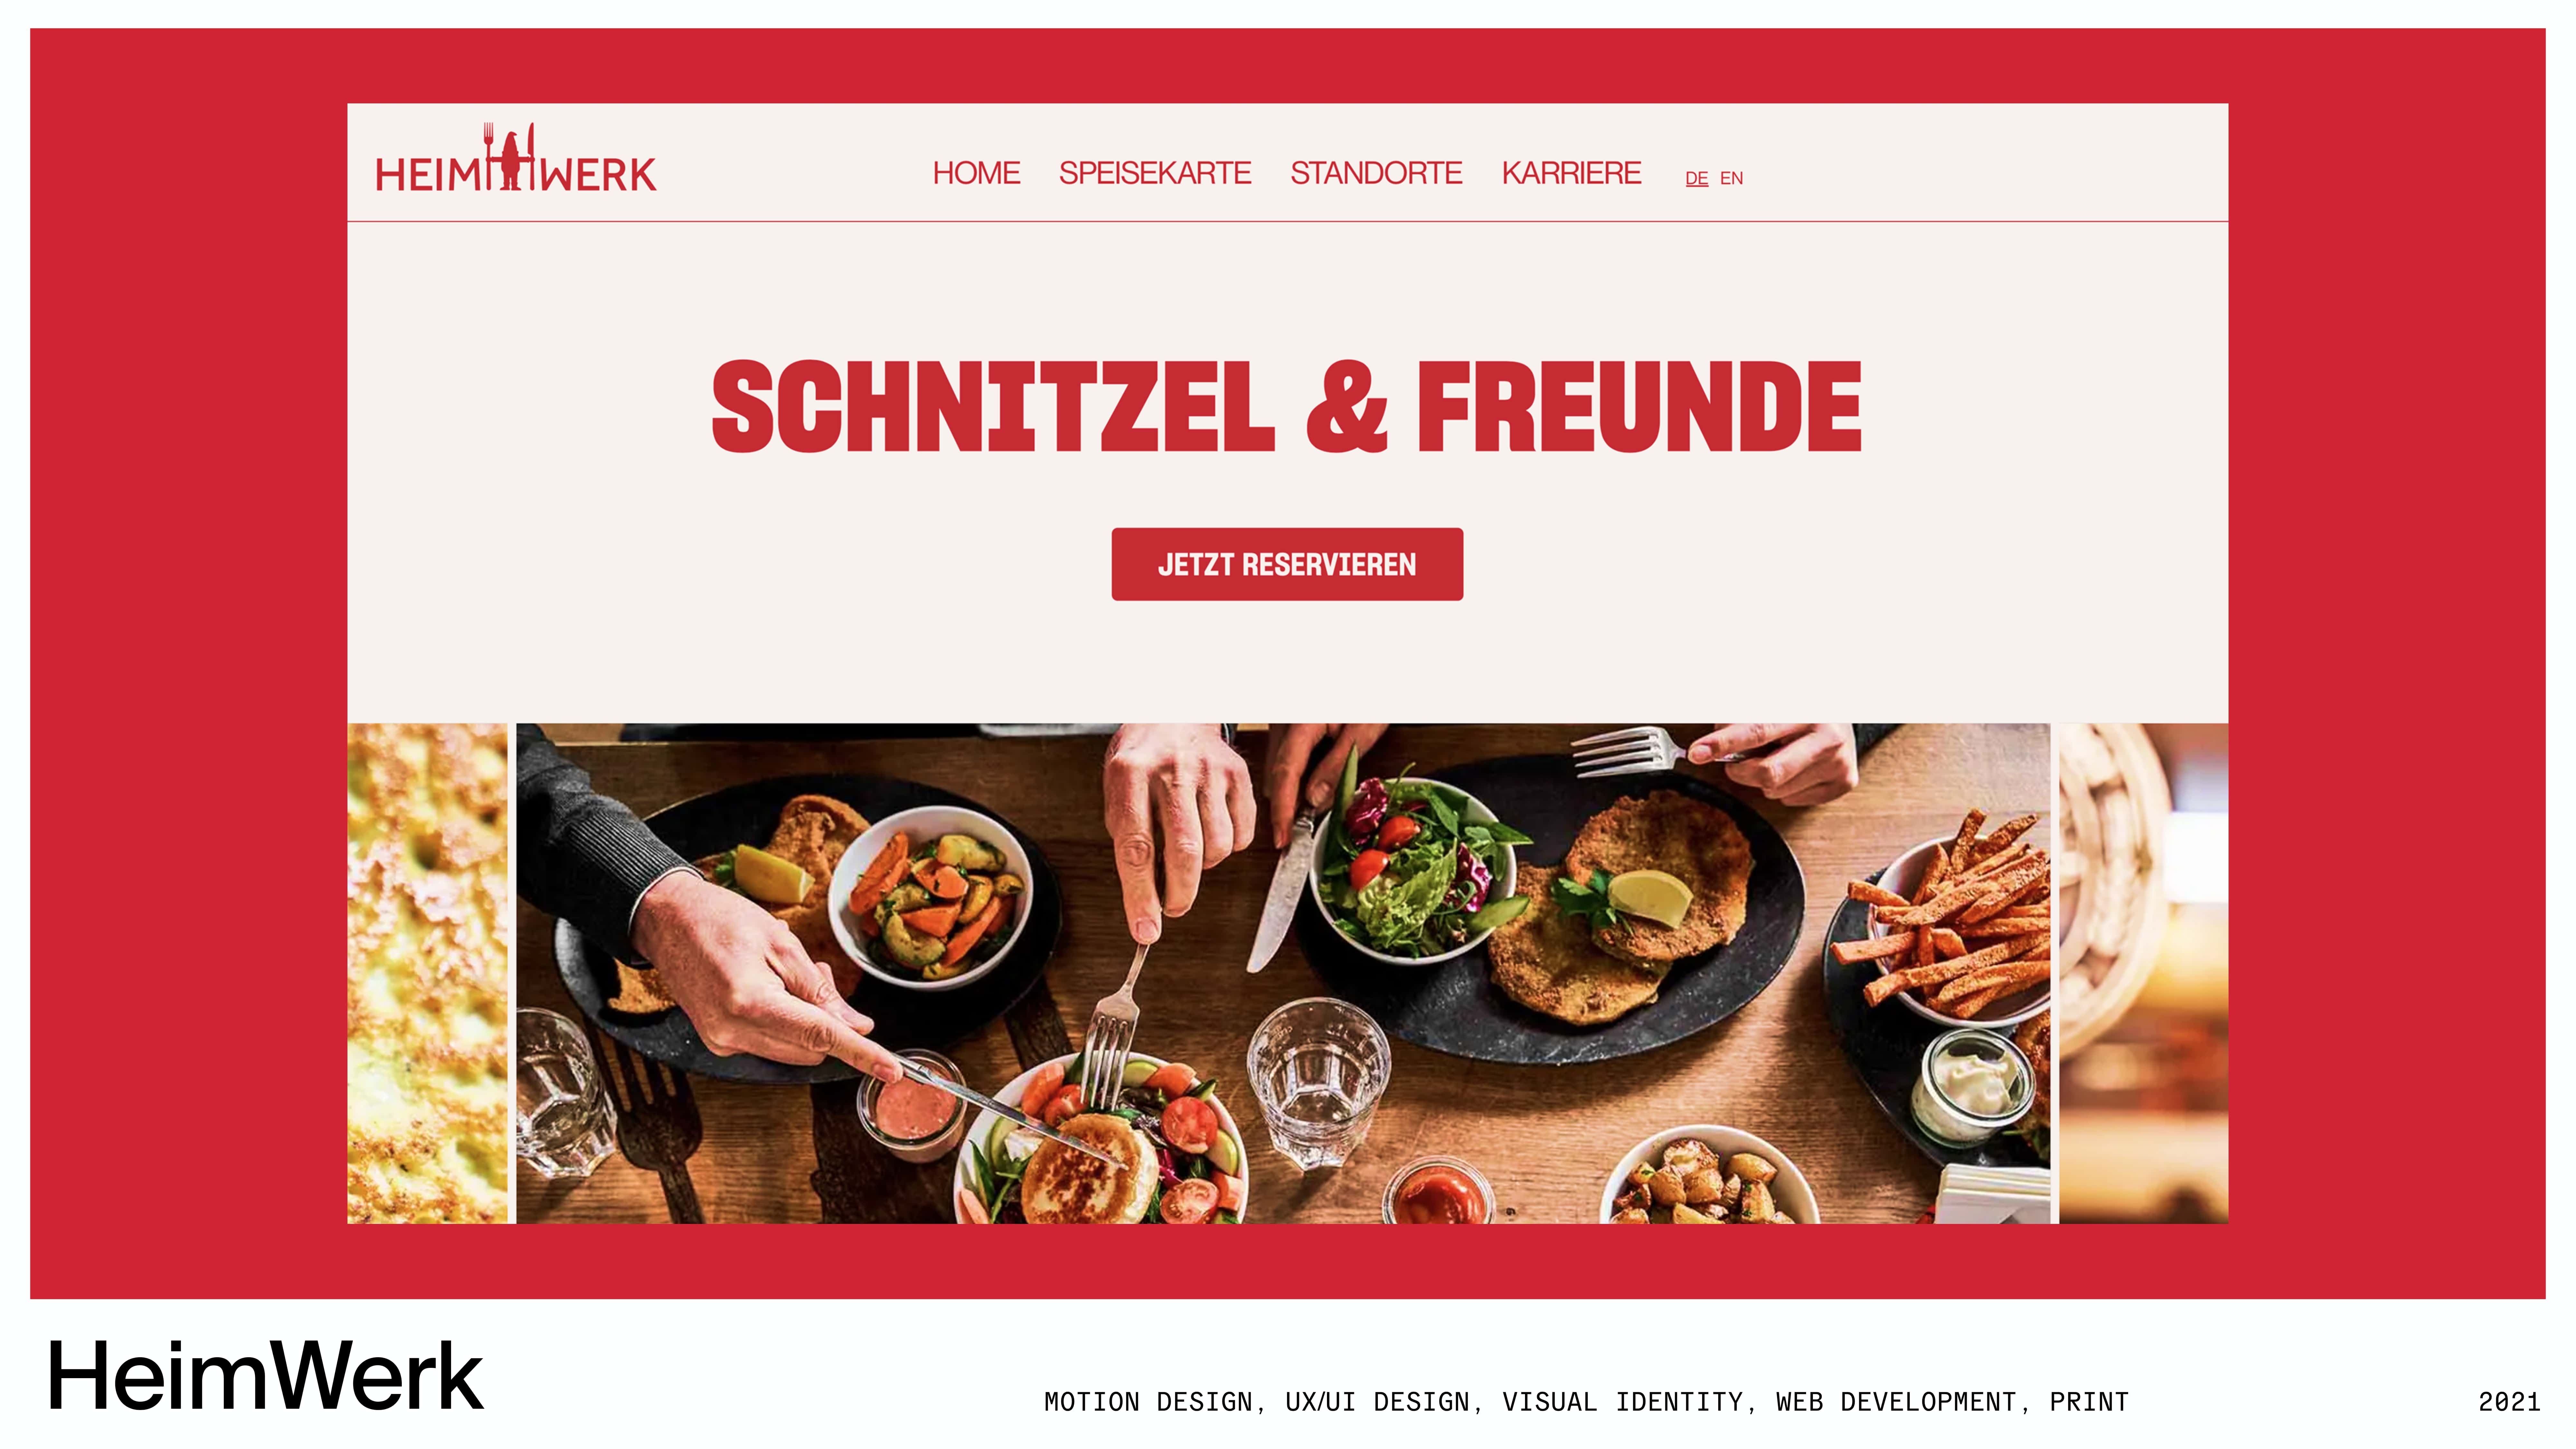
Task: Select the blurred basket image on the right
Action: (2143, 973)
